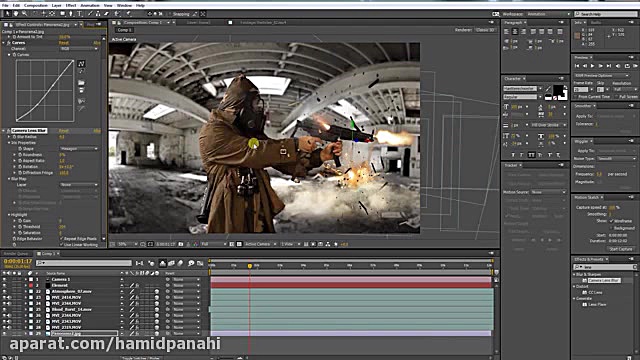Viewport: 640px width, 360px height.
Task: Click Start Capture in Motion Sketch
Action: [x=620, y=249]
